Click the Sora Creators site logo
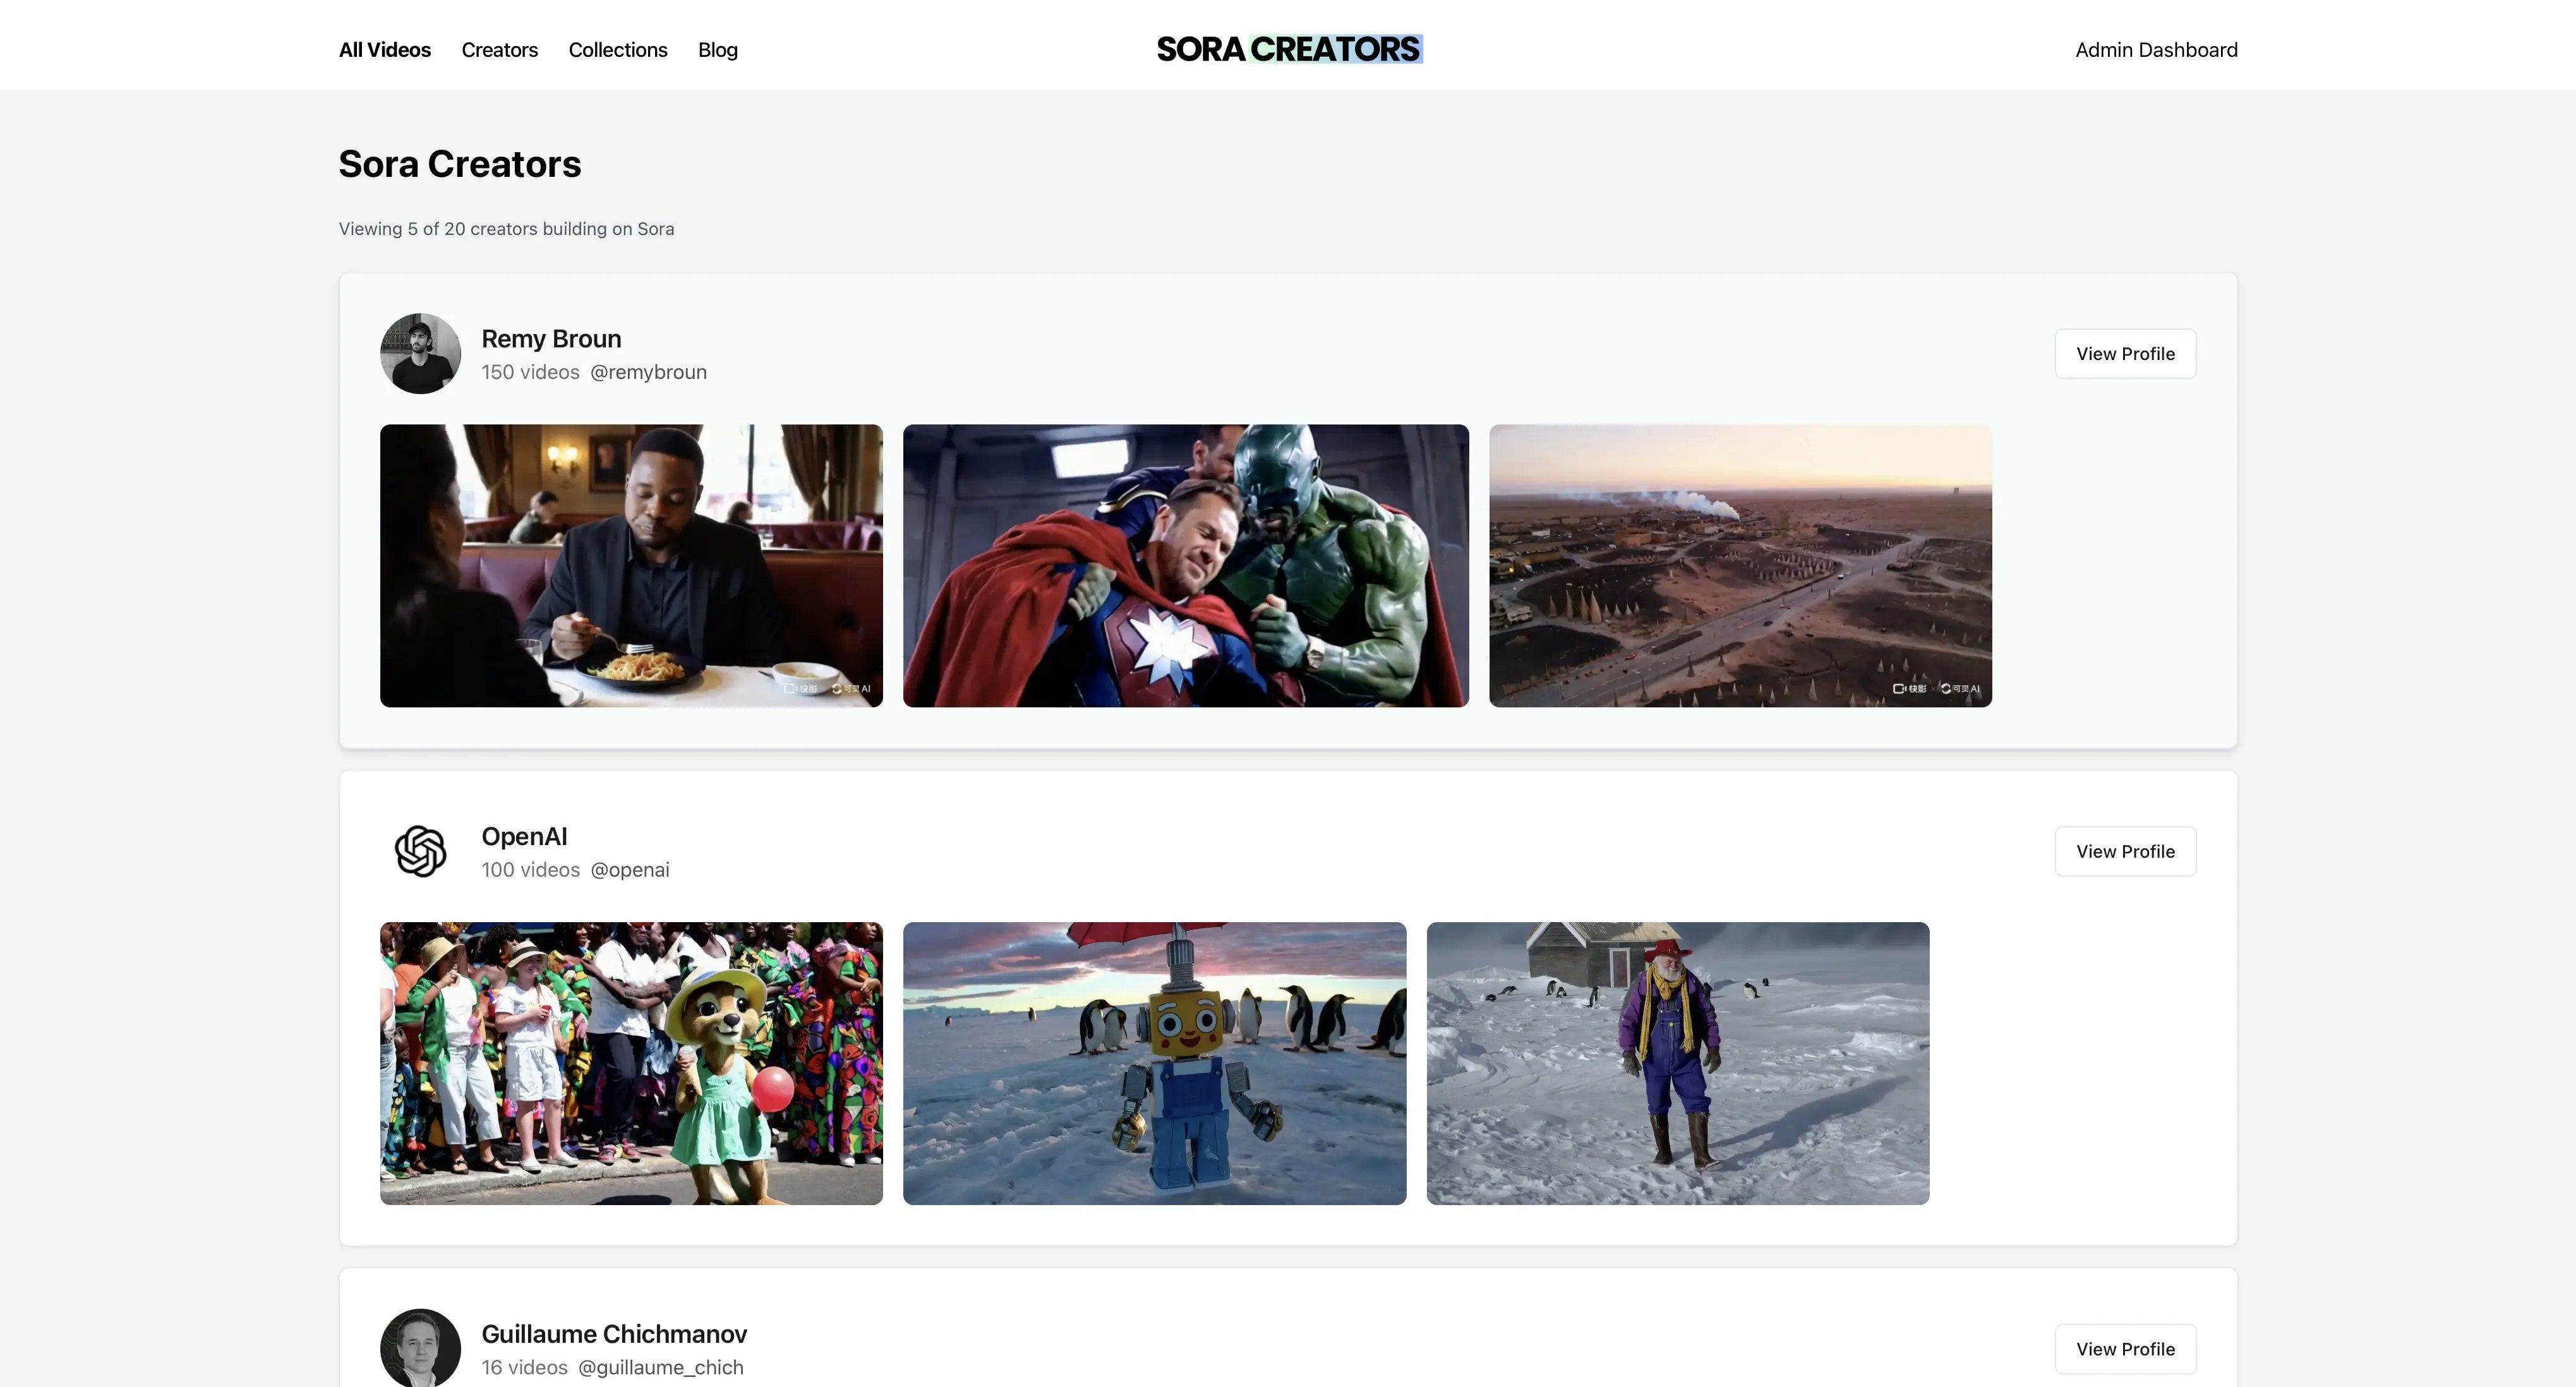This screenshot has width=2576, height=1387. click(1288, 49)
